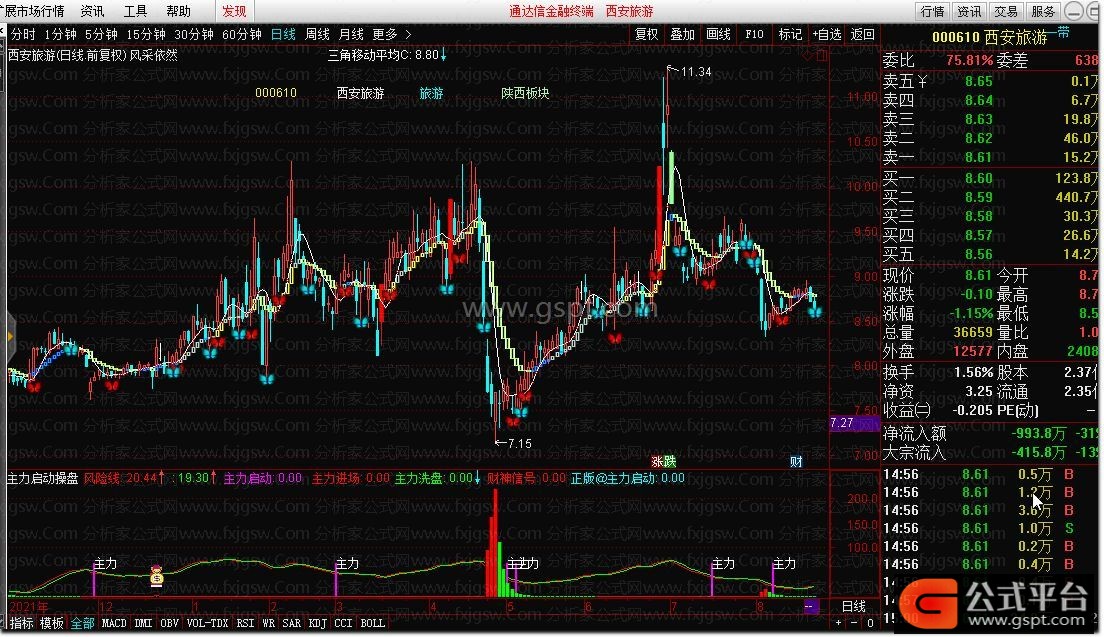Switch indicator to CCI
Image resolution: width=1104 pixels, height=637 pixels.
pyautogui.click(x=344, y=623)
